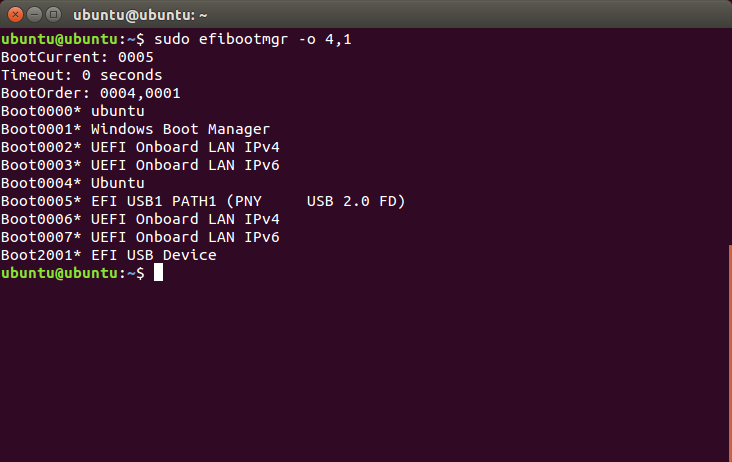Image resolution: width=732 pixels, height=462 pixels.
Task: Minimize the terminal window
Action: tap(35, 15)
